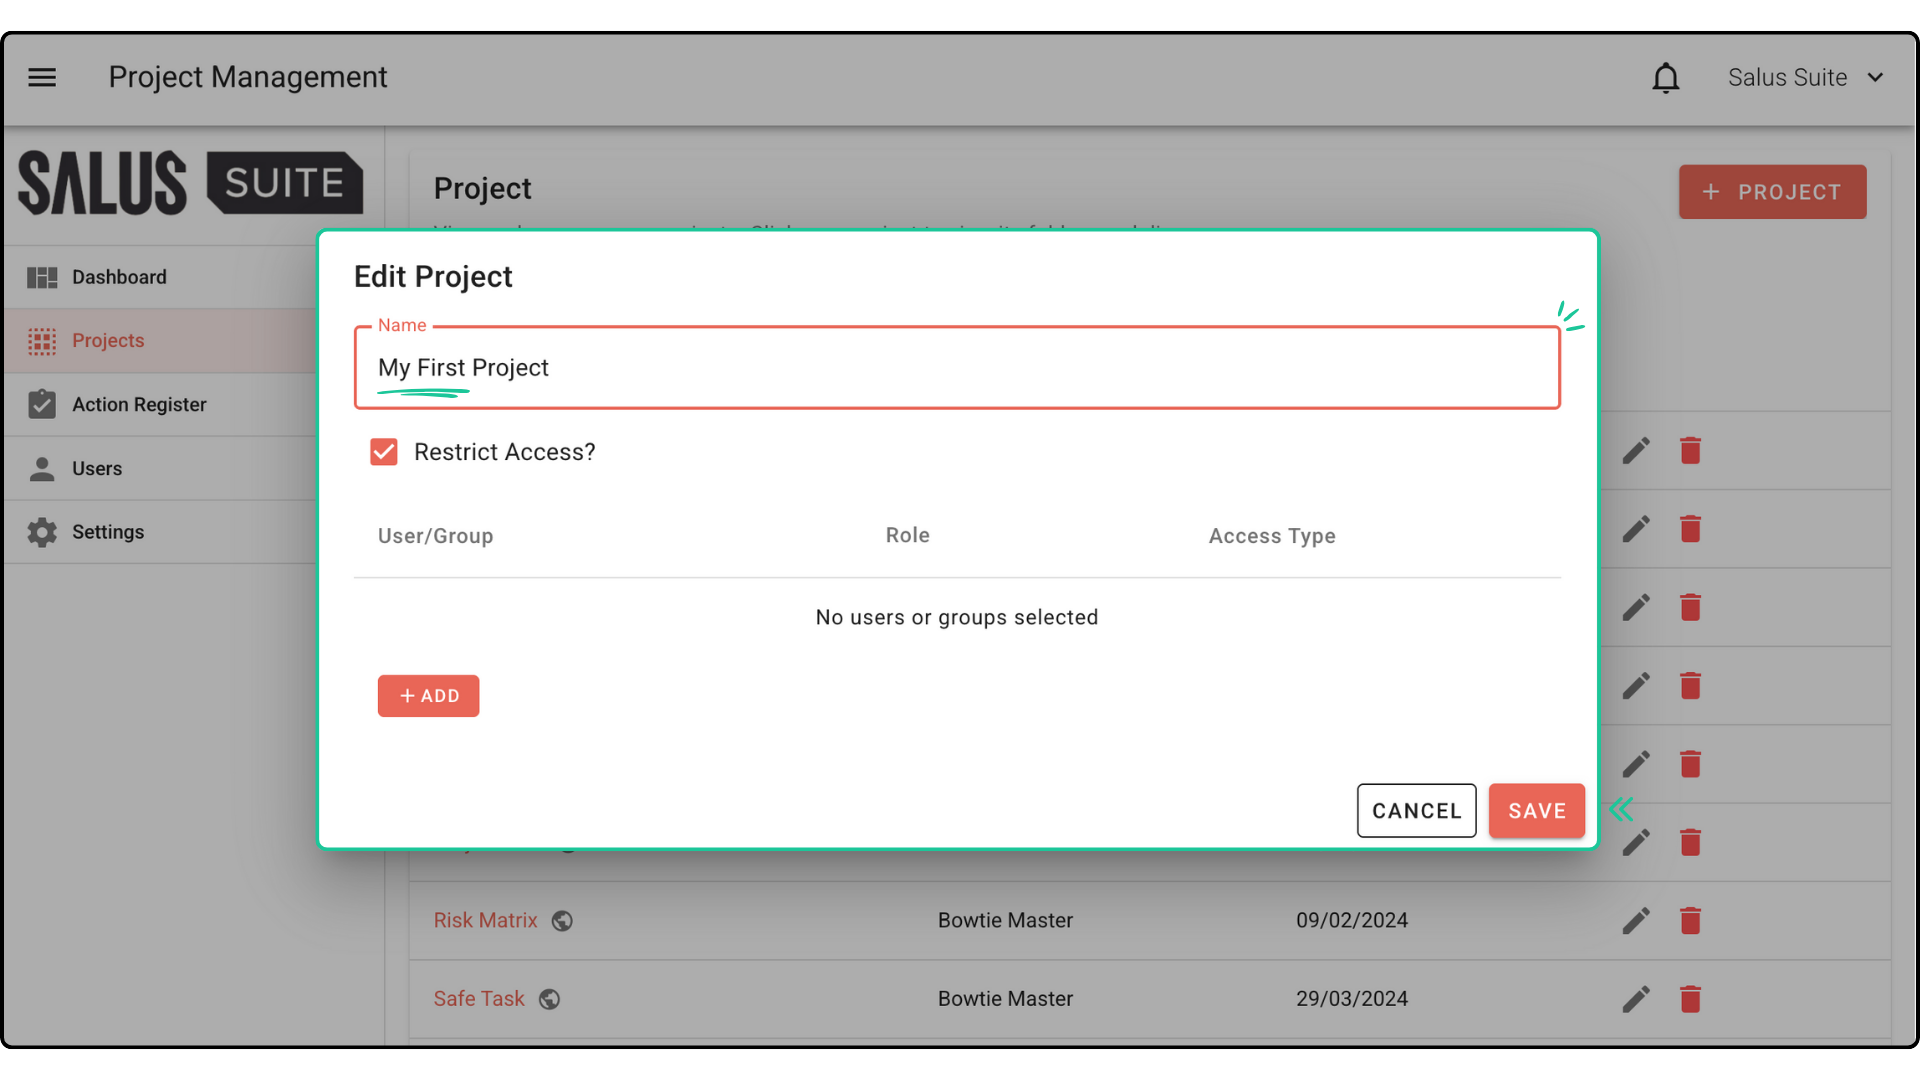1920x1080 pixels.
Task: Click the + PROJECT button
Action: tap(1772, 192)
